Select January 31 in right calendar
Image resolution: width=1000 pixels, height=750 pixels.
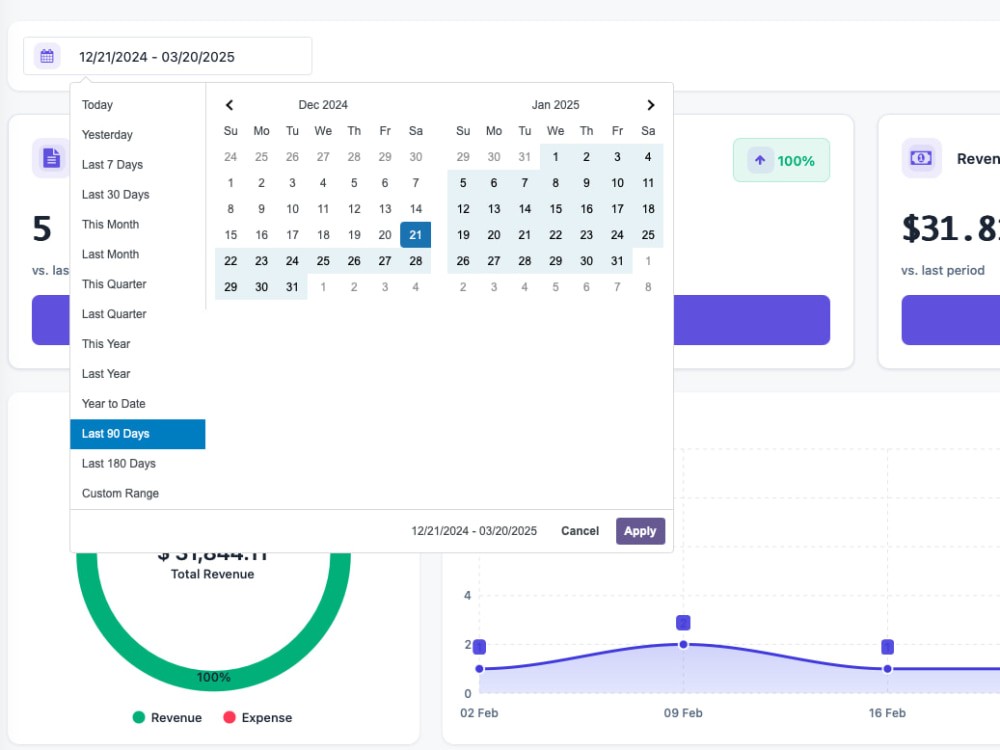pos(617,261)
